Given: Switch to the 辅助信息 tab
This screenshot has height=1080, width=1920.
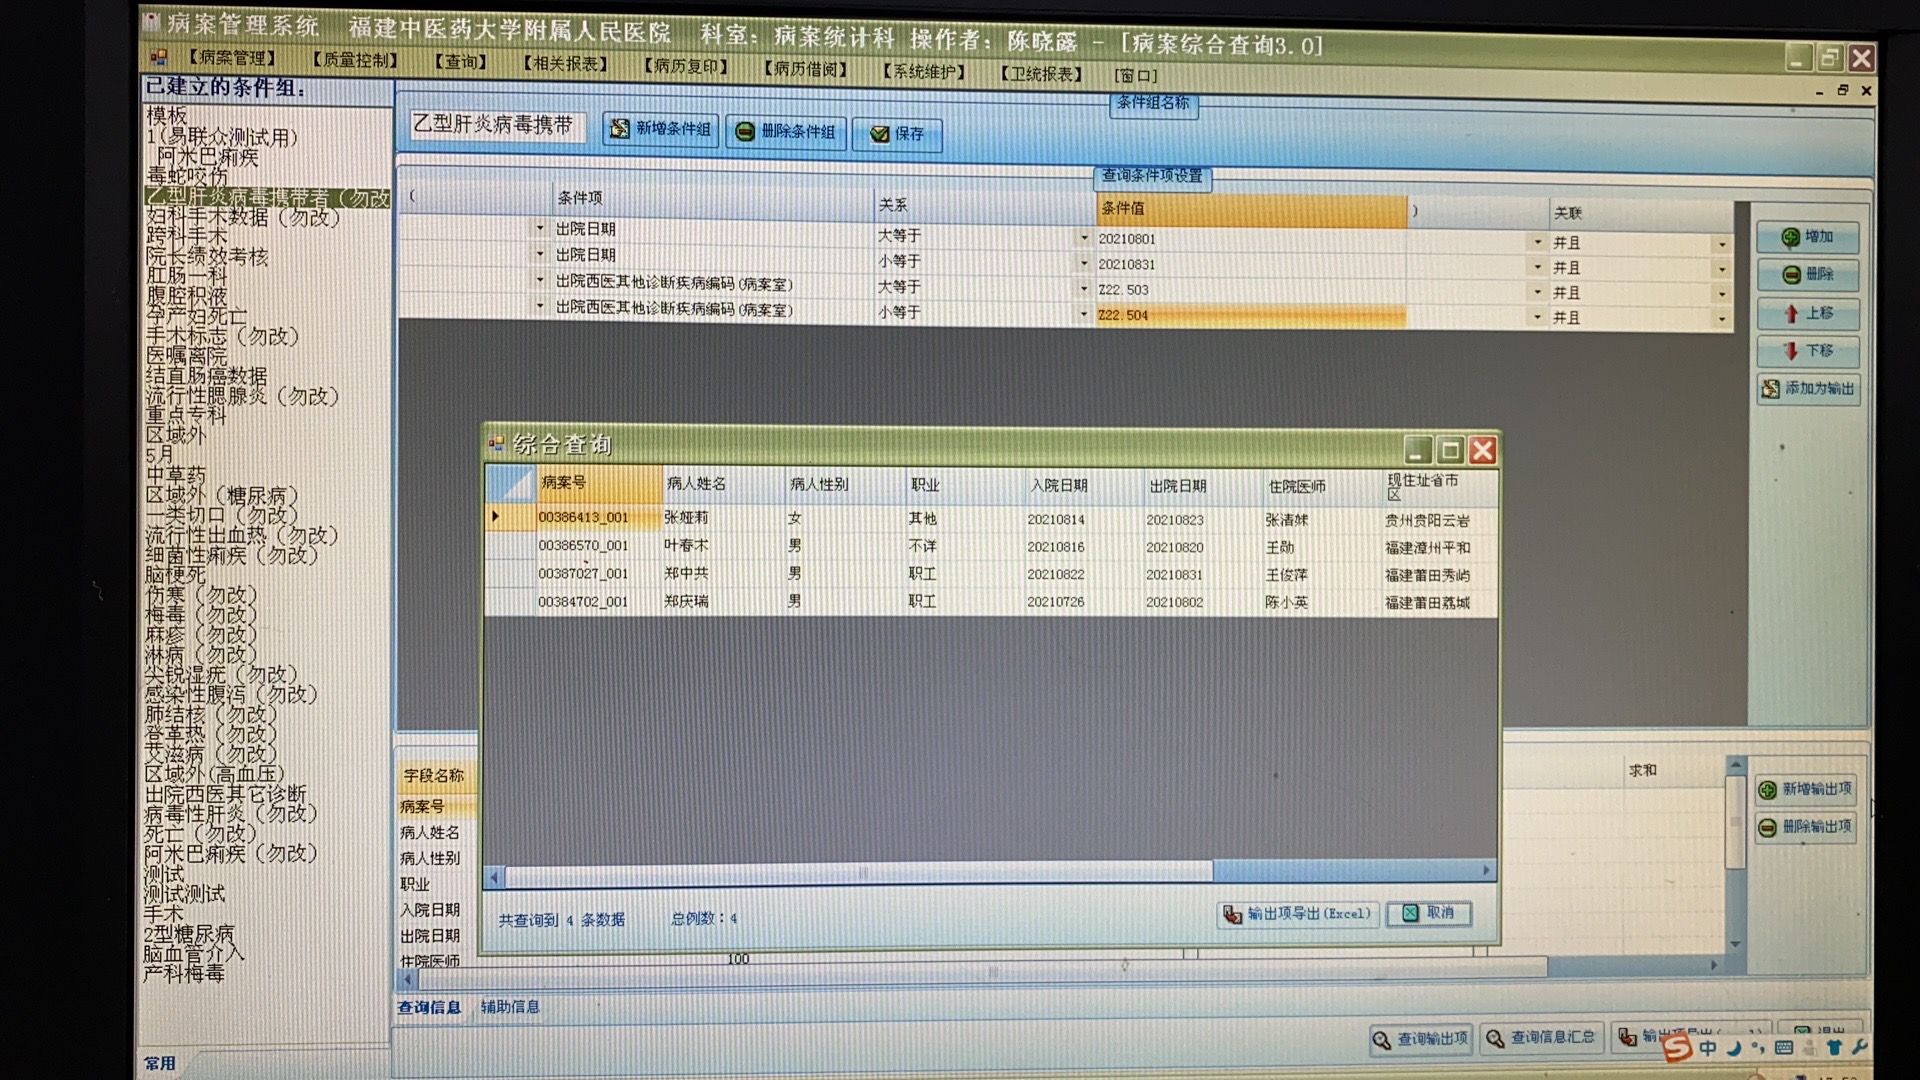Looking at the screenshot, I should click(x=510, y=1007).
